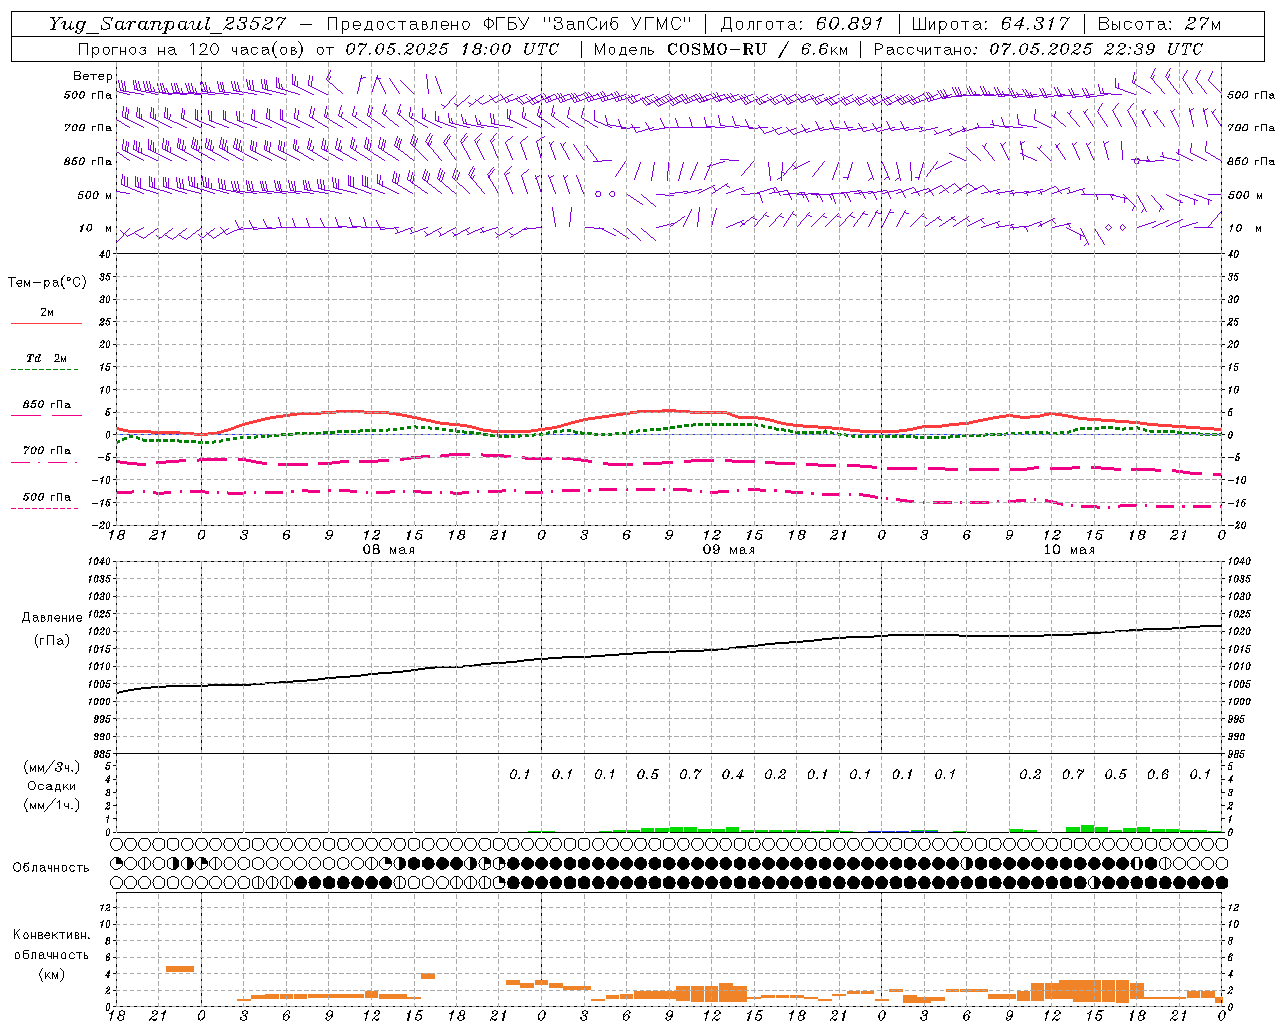Screen dimensions: 1280x1024
Task: Click the 'Осадки' precipitation label
Action: click(x=52, y=786)
